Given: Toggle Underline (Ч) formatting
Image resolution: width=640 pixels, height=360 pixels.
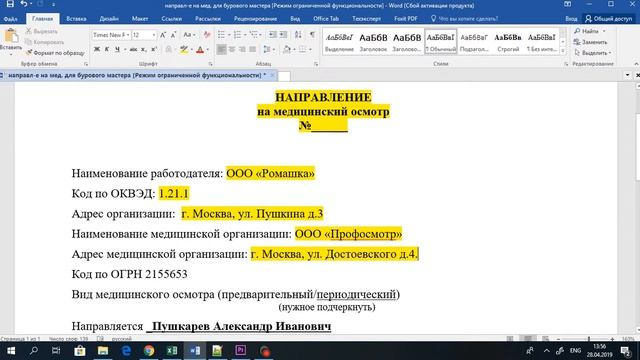Looking at the screenshot, I should click(x=117, y=49).
